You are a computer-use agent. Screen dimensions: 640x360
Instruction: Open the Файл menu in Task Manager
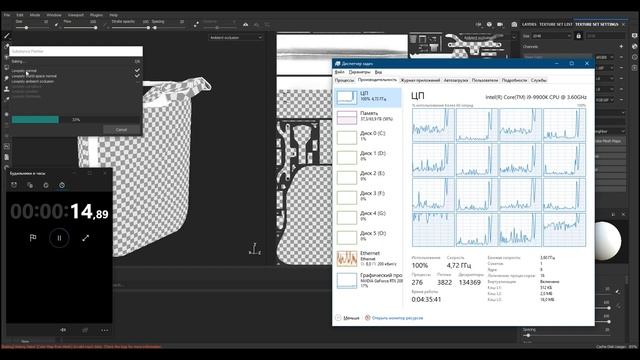[x=340, y=72]
